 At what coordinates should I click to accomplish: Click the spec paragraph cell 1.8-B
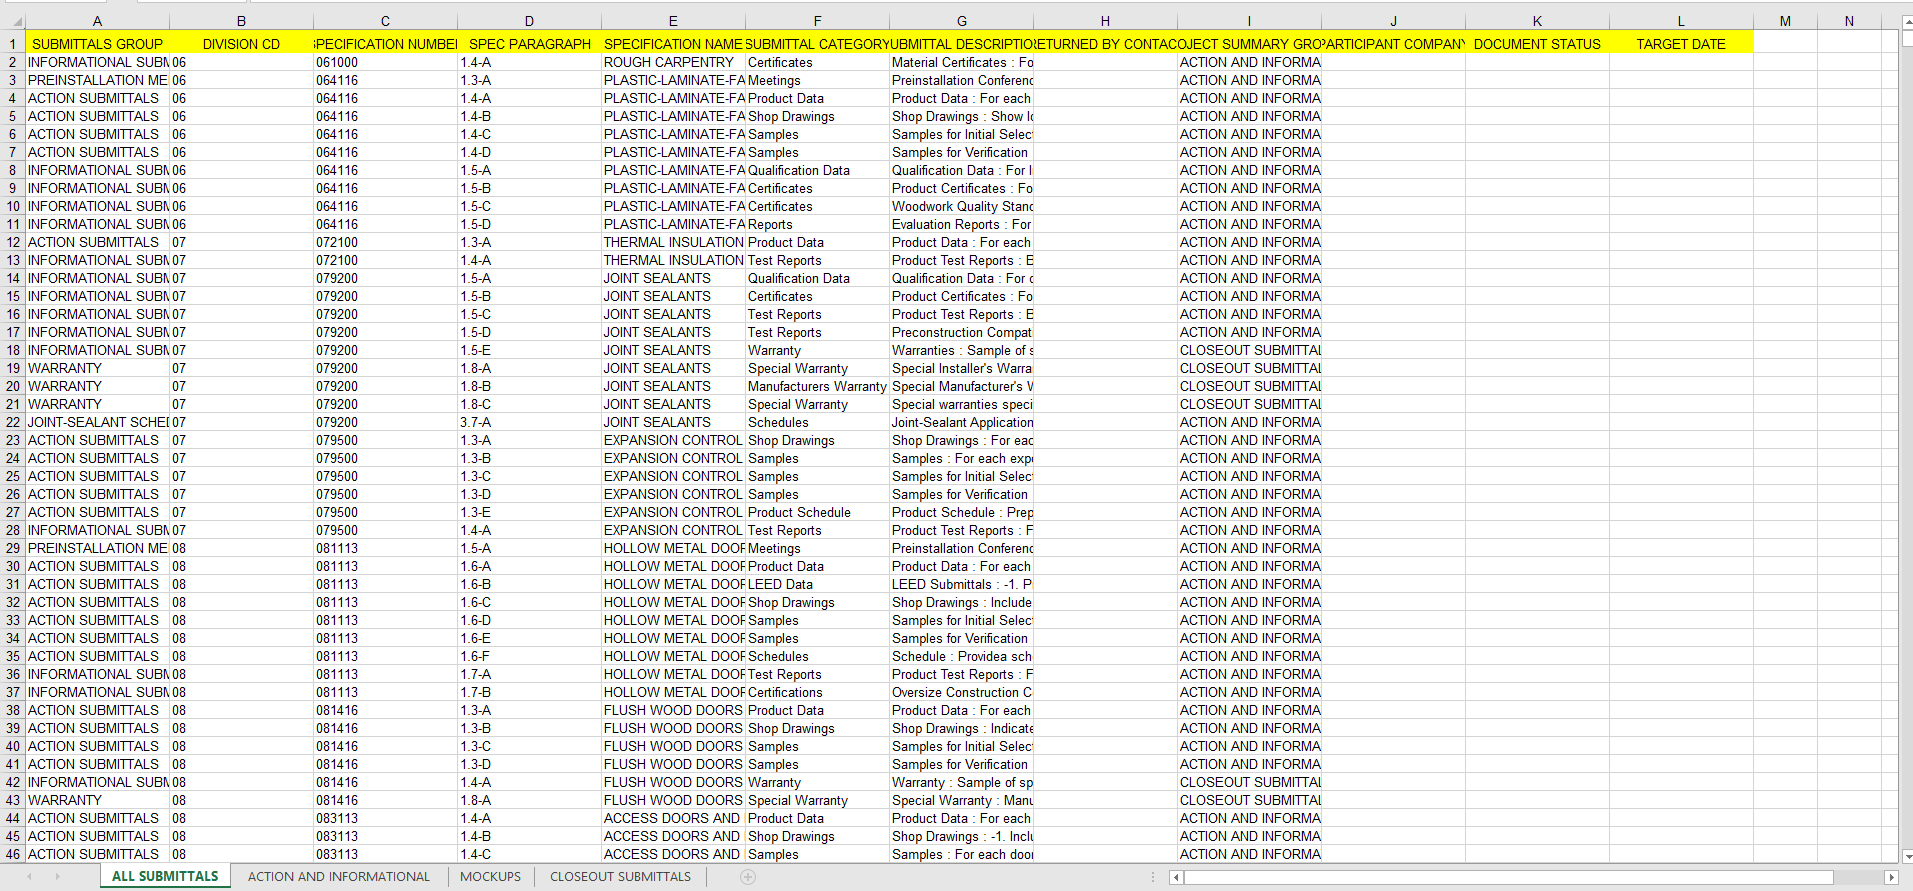(529, 386)
